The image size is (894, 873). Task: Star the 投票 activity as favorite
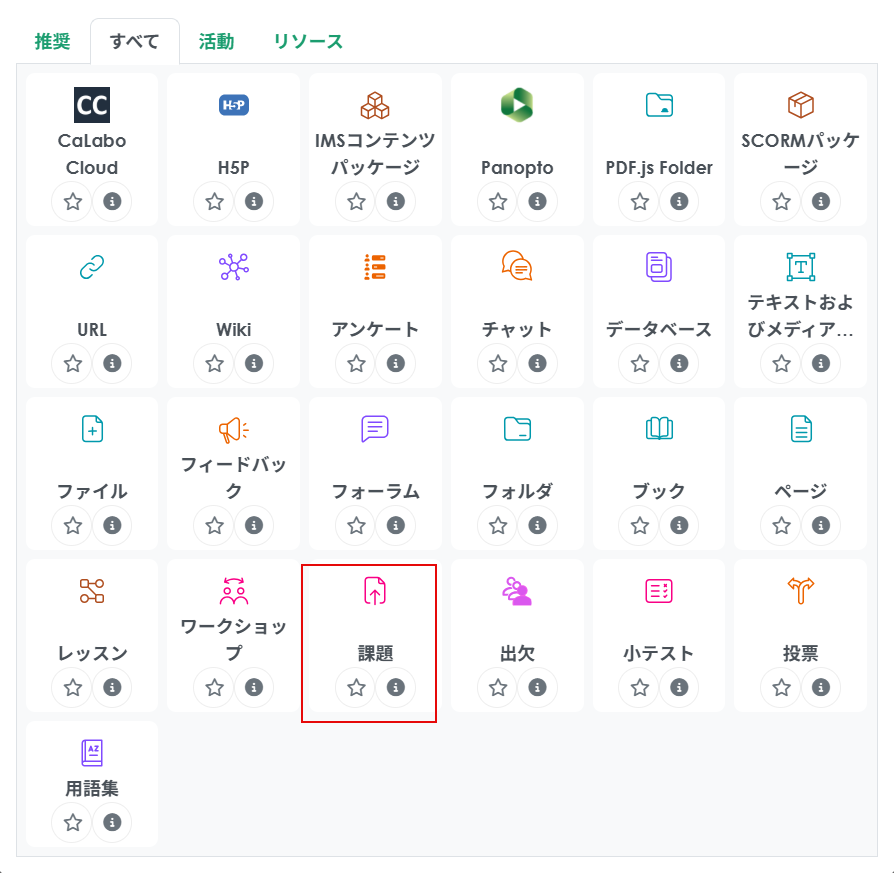tap(782, 687)
